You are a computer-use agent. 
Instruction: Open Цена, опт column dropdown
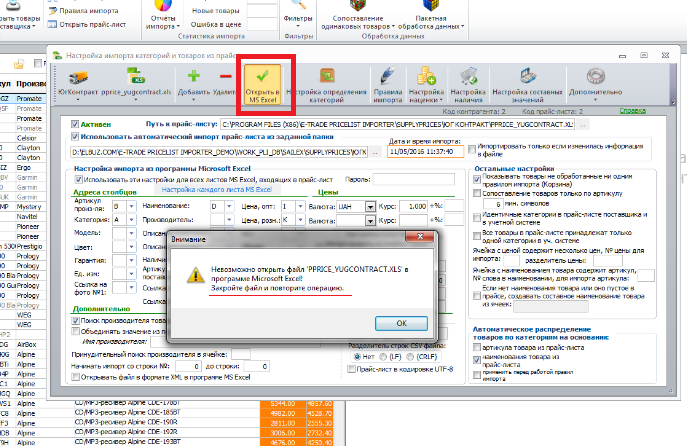pos(300,206)
